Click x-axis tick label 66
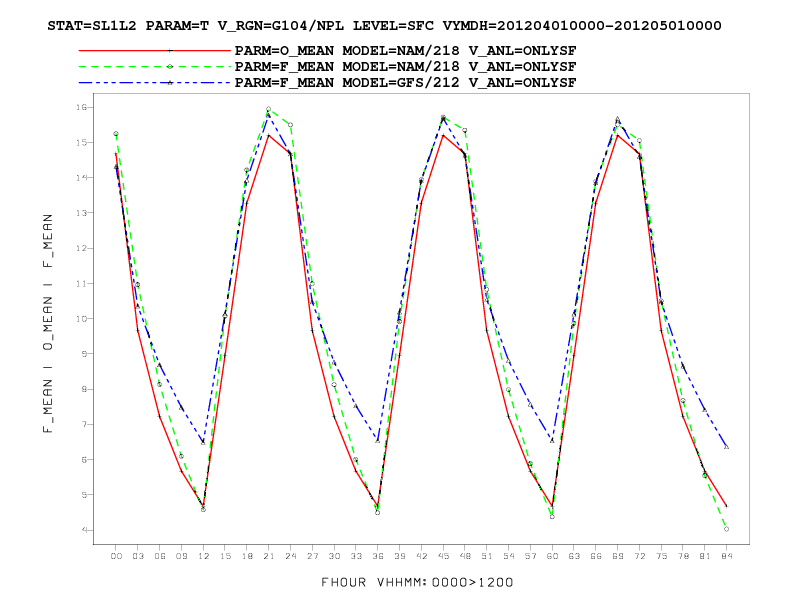 click(x=596, y=556)
